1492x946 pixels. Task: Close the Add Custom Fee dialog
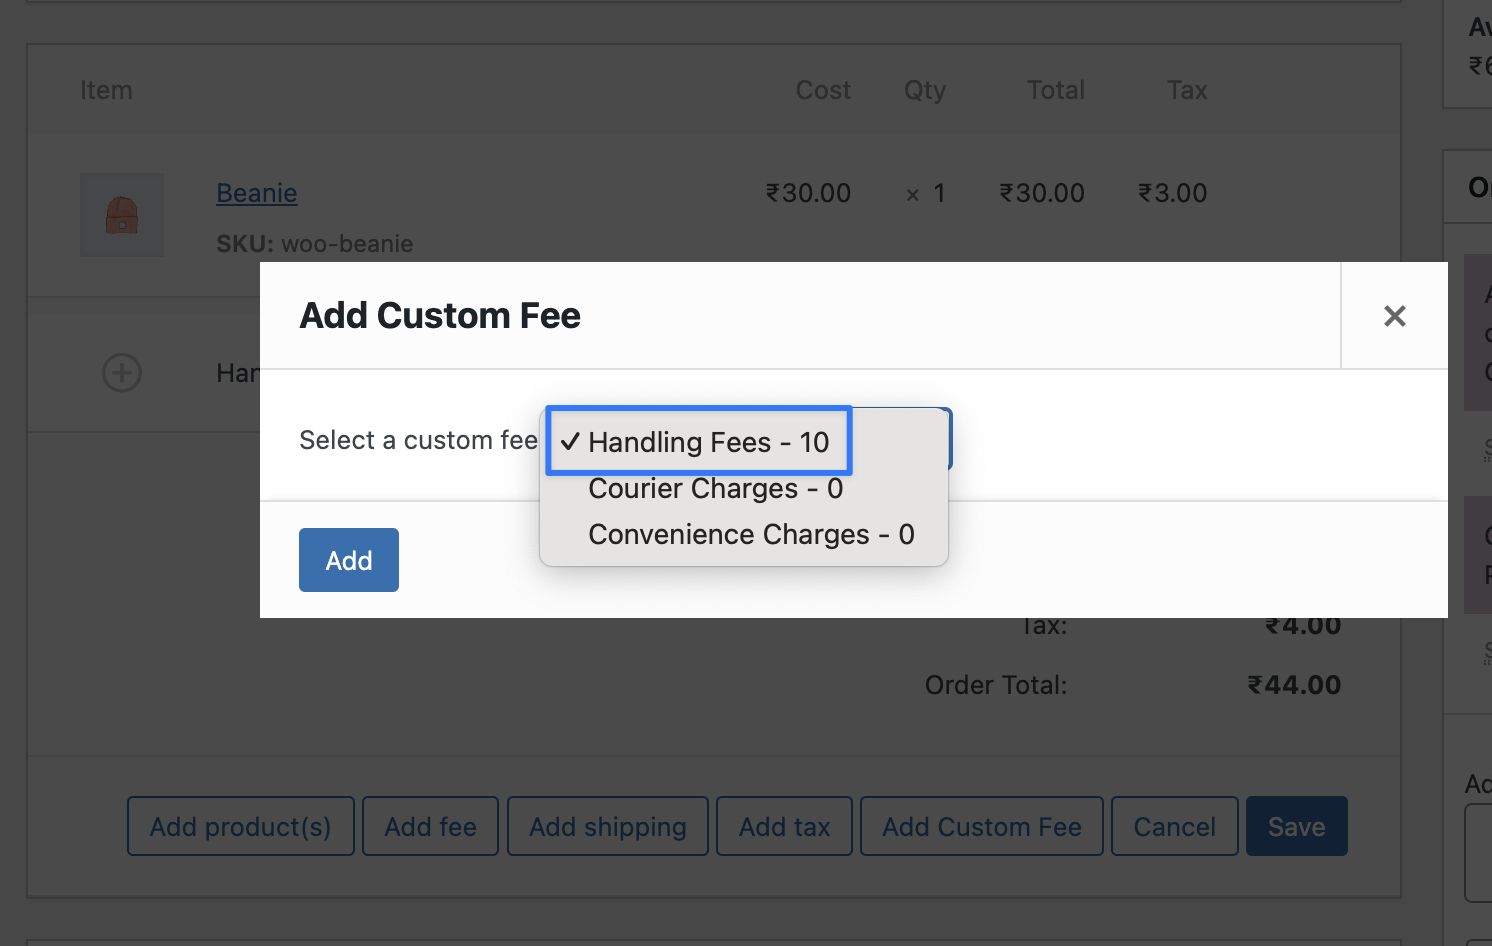click(1394, 316)
